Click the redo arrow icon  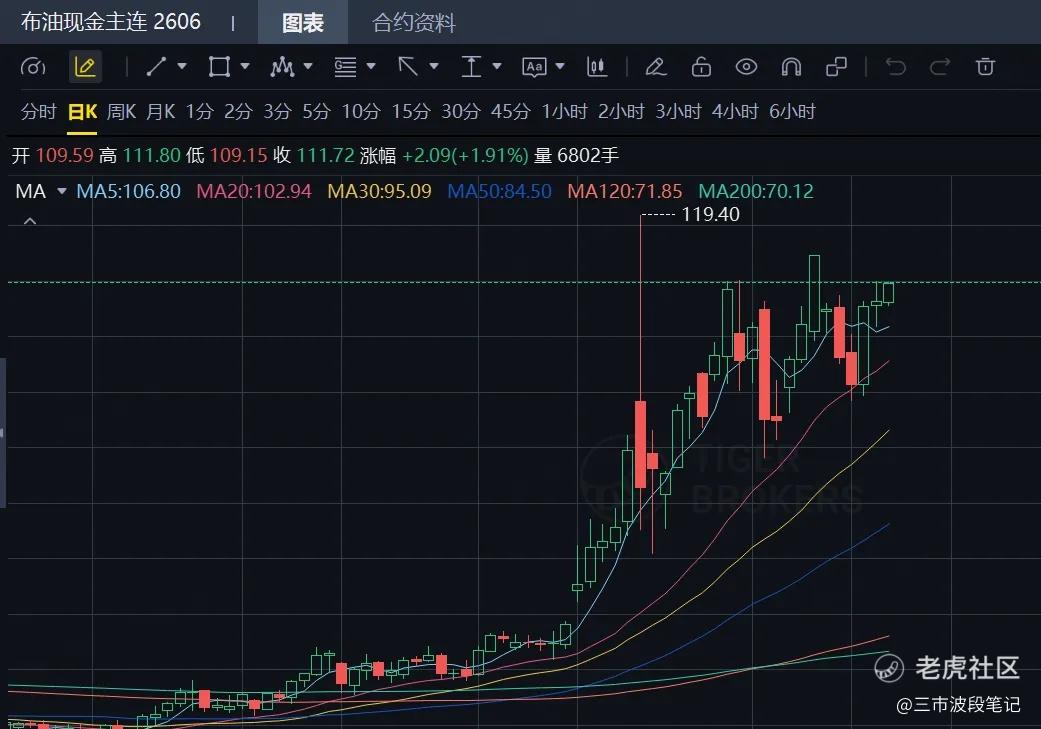pos(940,66)
